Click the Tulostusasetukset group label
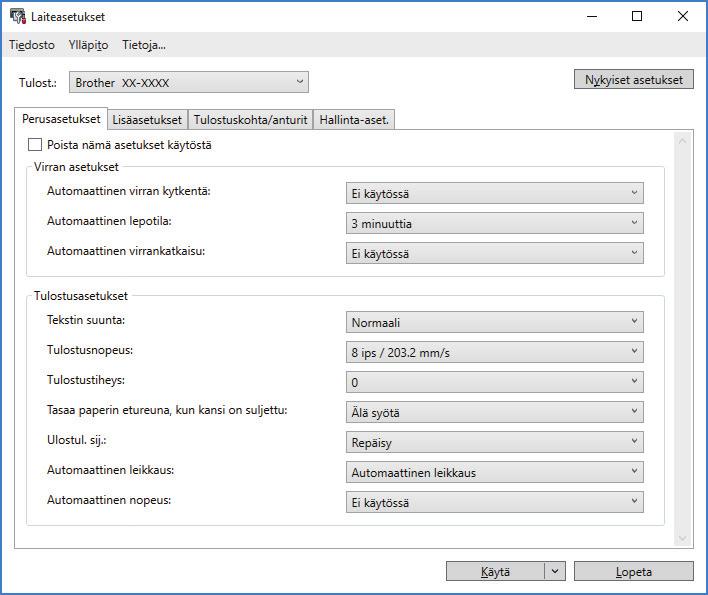708x595 pixels. 81,296
